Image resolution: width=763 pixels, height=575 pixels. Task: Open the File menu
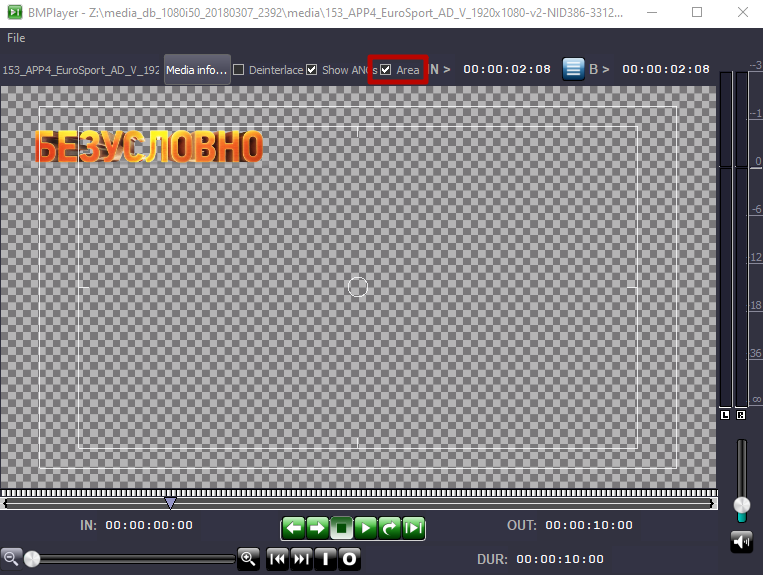[x=16, y=38]
